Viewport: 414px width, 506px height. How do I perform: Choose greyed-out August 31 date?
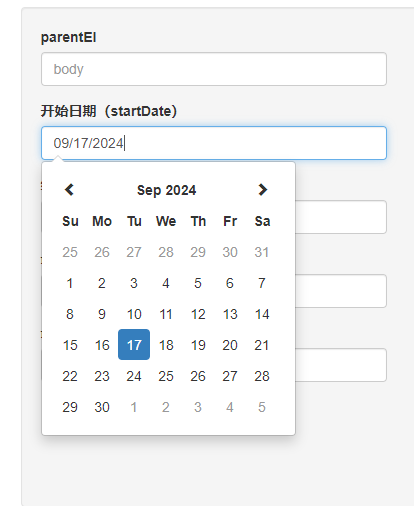pyautogui.click(x=262, y=252)
